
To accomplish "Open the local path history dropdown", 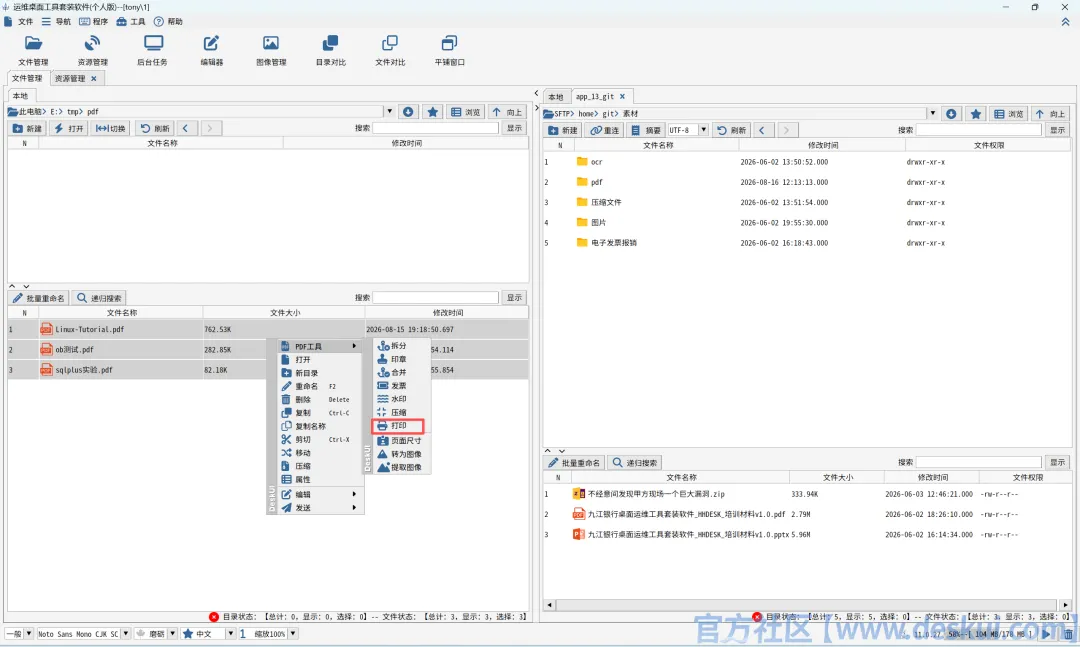I will click(x=389, y=112).
